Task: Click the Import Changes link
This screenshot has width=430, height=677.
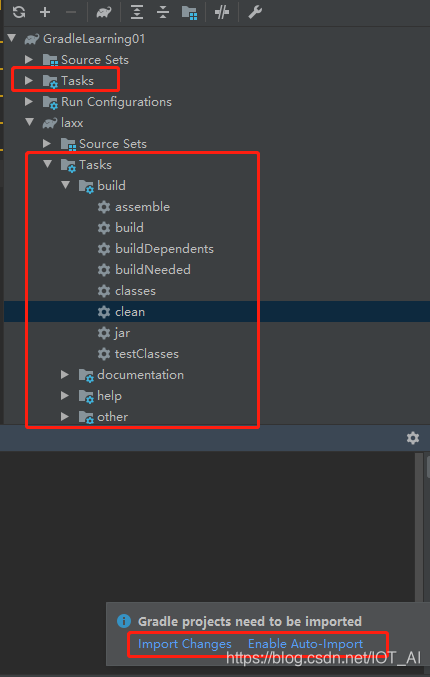Action: 185,644
